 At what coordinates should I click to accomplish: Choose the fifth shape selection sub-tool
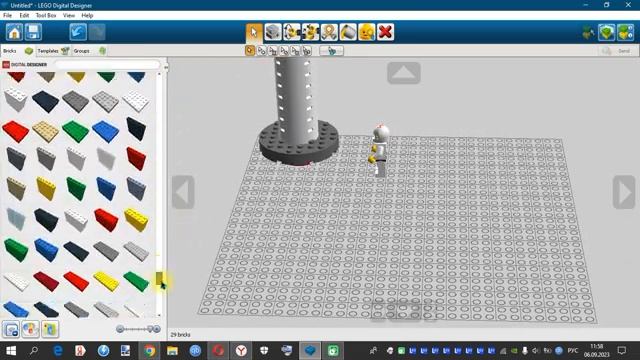[295, 51]
